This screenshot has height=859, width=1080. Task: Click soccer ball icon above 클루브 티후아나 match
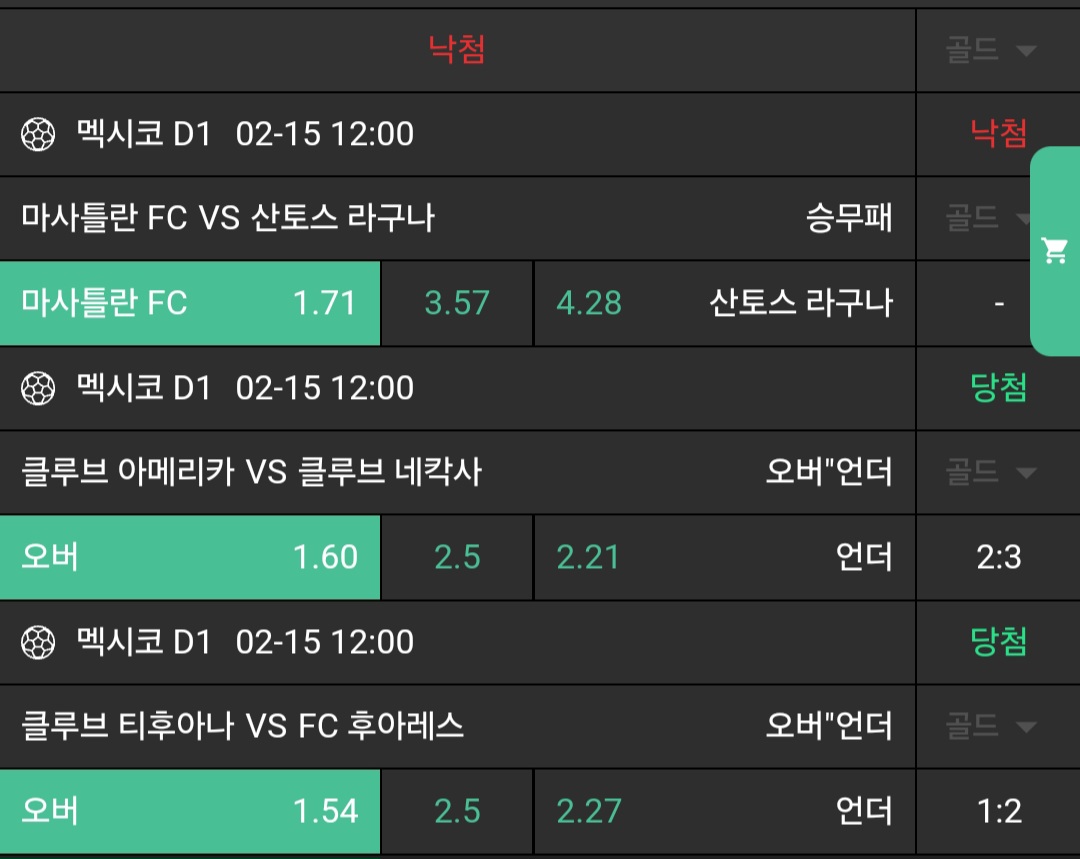38,642
